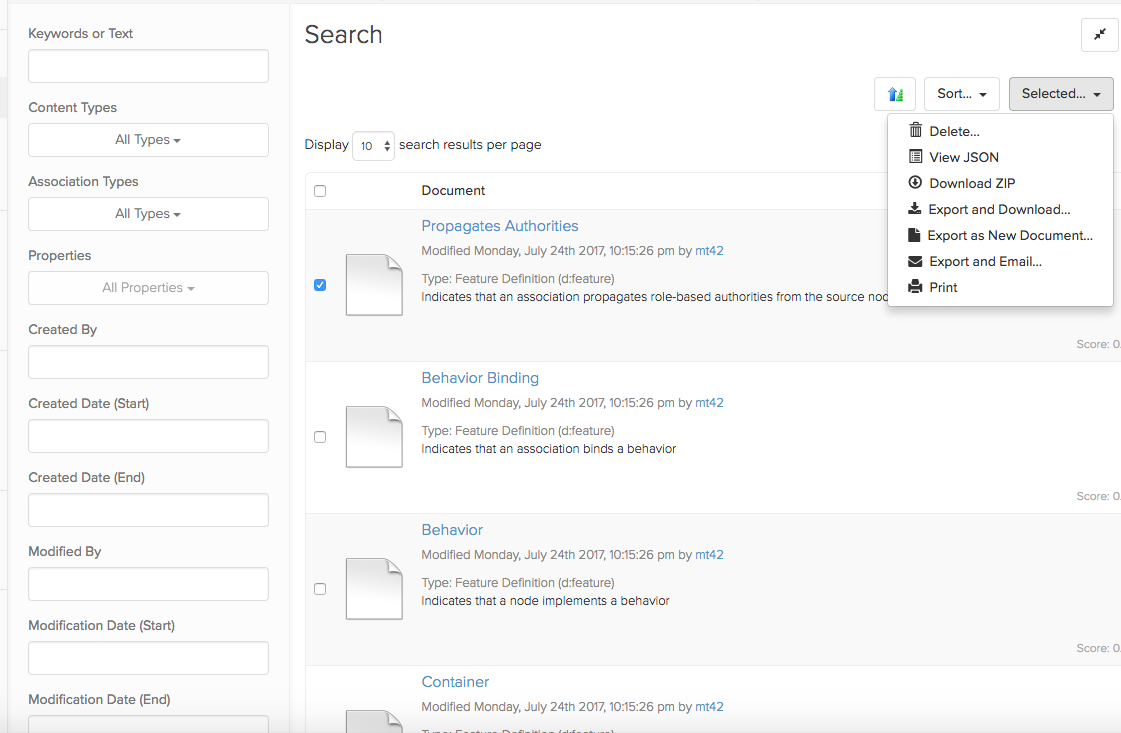Click the Behavior Binding document file icon
1121x733 pixels.
pyautogui.click(x=374, y=437)
